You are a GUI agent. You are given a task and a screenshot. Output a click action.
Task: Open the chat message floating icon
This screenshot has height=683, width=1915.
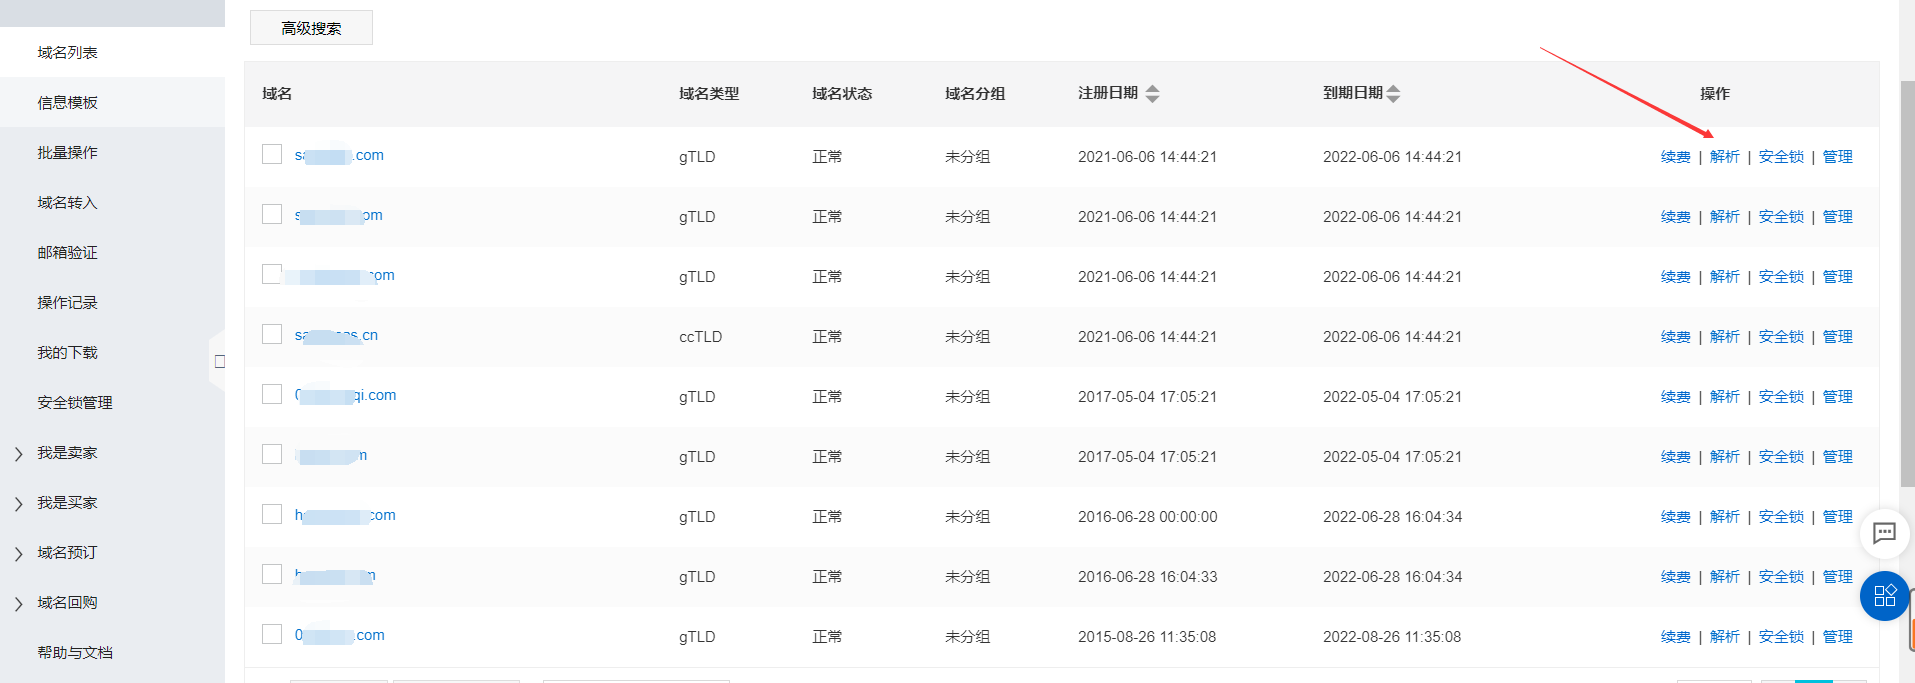tap(1884, 533)
